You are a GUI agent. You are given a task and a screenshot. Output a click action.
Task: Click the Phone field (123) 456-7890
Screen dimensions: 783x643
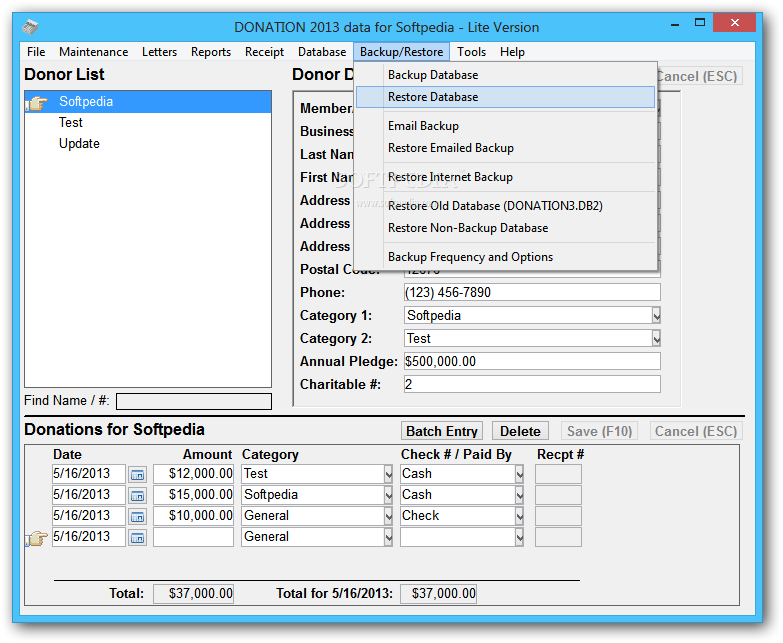pos(532,293)
